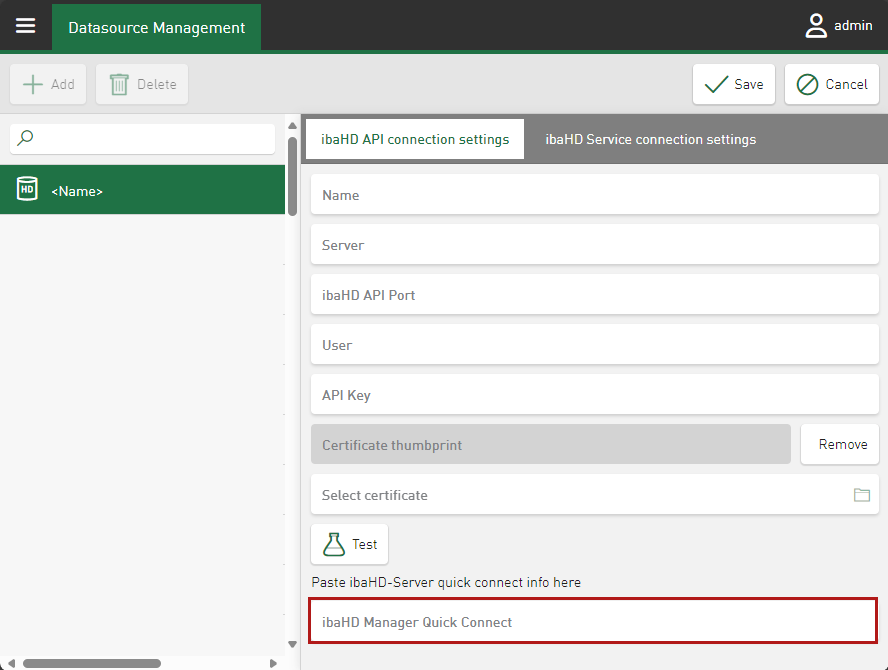Image resolution: width=888 pixels, height=670 pixels.
Task: Click the trash Delete button
Action: (x=142, y=84)
